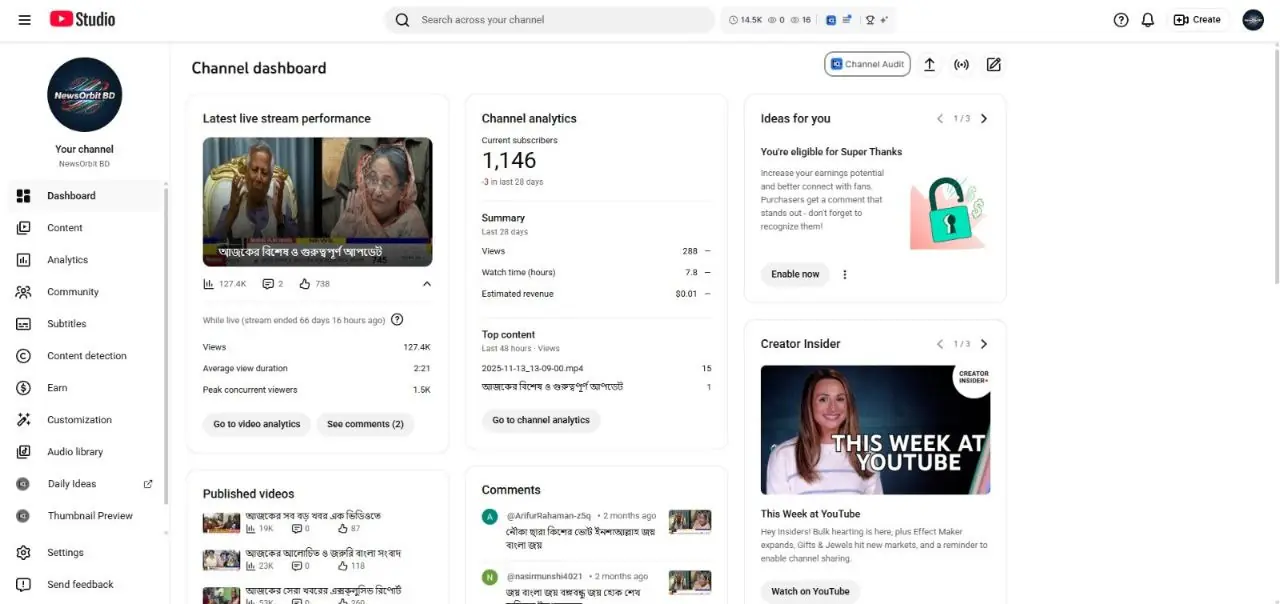
Task: Open the hamburger navigation menu
Action: coord(25,19)
